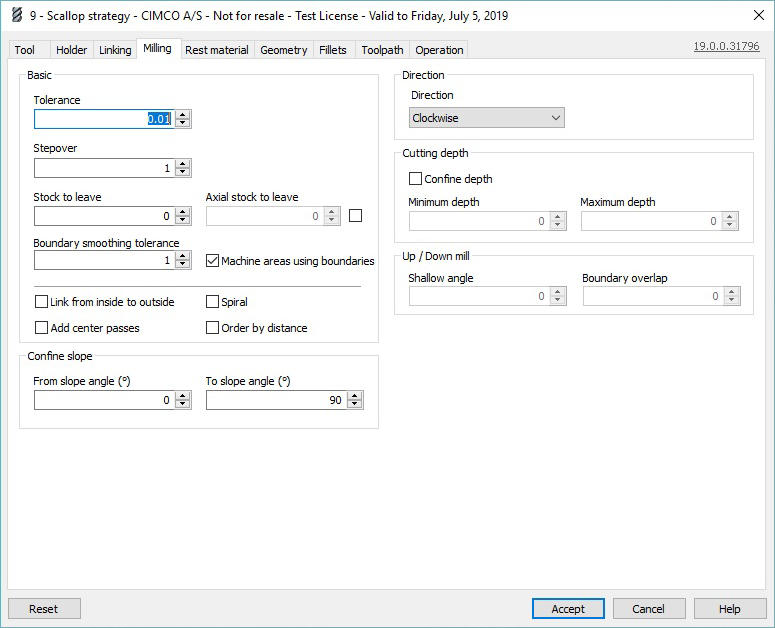Viewport: 775px width, 628px height.
Task: Open the Direction dropdown set to Clockwise
Action: point(487,118)
